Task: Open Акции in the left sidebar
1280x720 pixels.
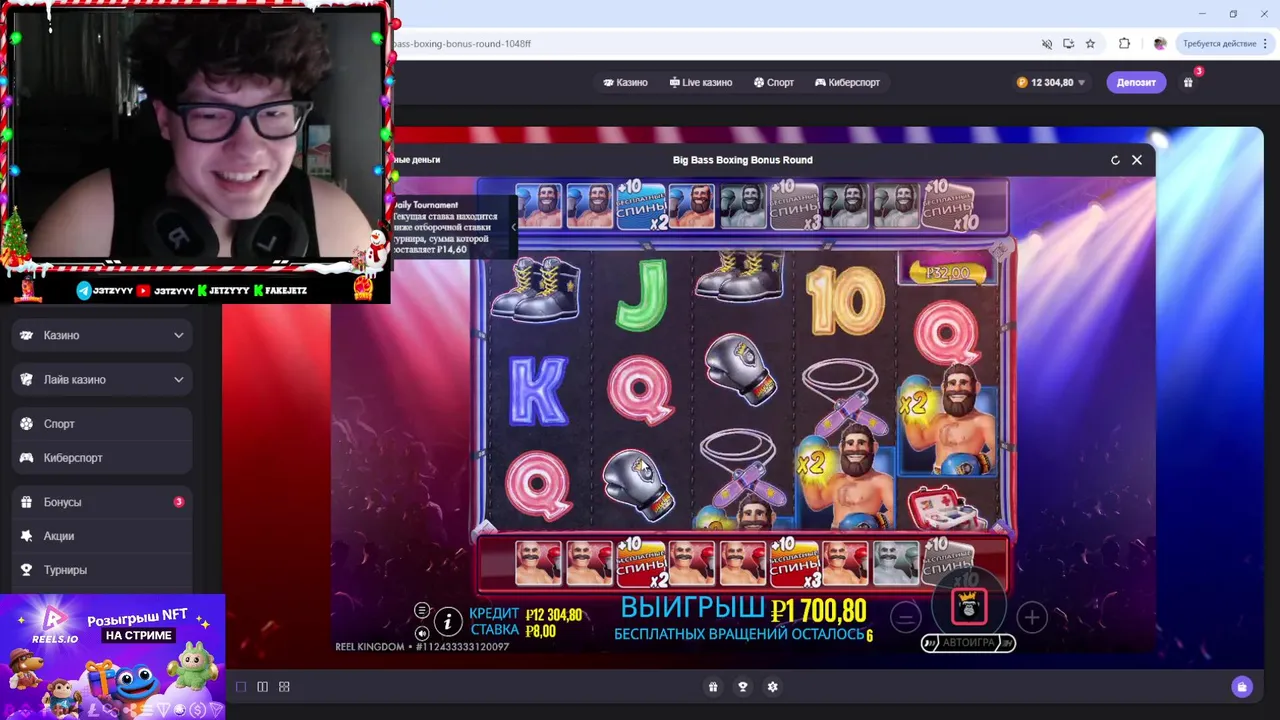Action: point(102,536)
